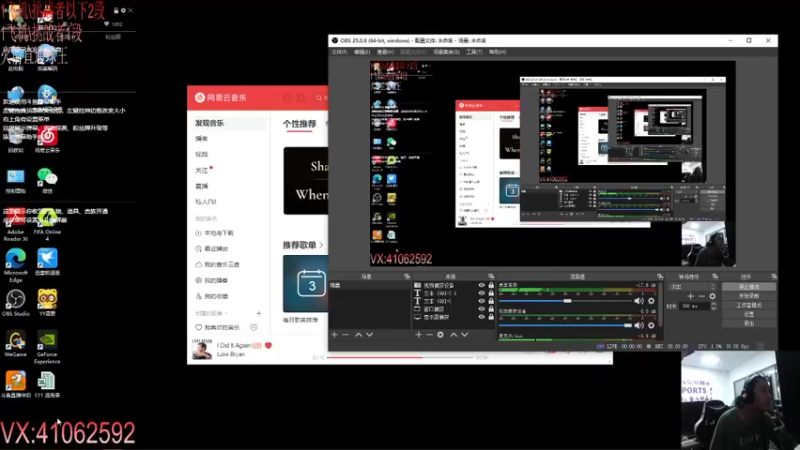The width and height of the screenshot is (800, 450).
Task: Hide the 显示器捕获 display capture source
Action: click(x=481, y=317)
